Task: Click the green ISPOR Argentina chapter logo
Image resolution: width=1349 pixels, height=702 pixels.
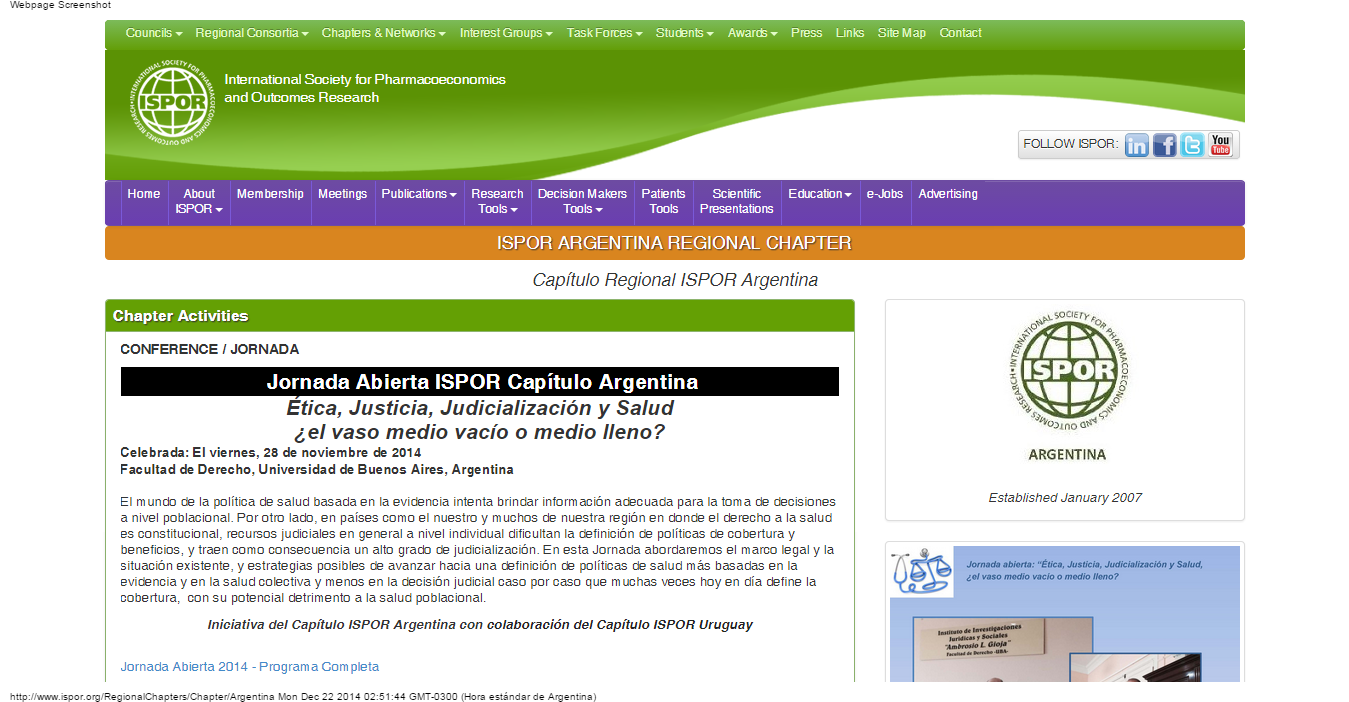Action: tap(1067, 372)
